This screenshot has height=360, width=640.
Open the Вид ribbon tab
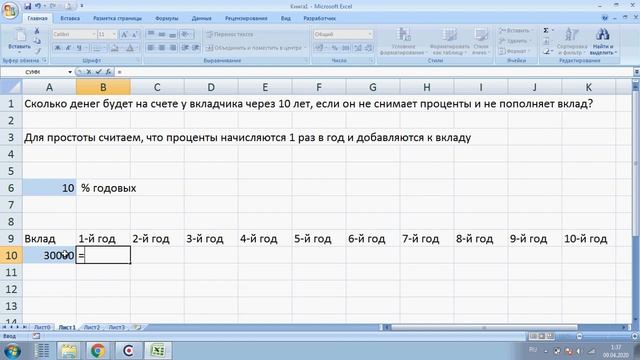coord(286,18)
